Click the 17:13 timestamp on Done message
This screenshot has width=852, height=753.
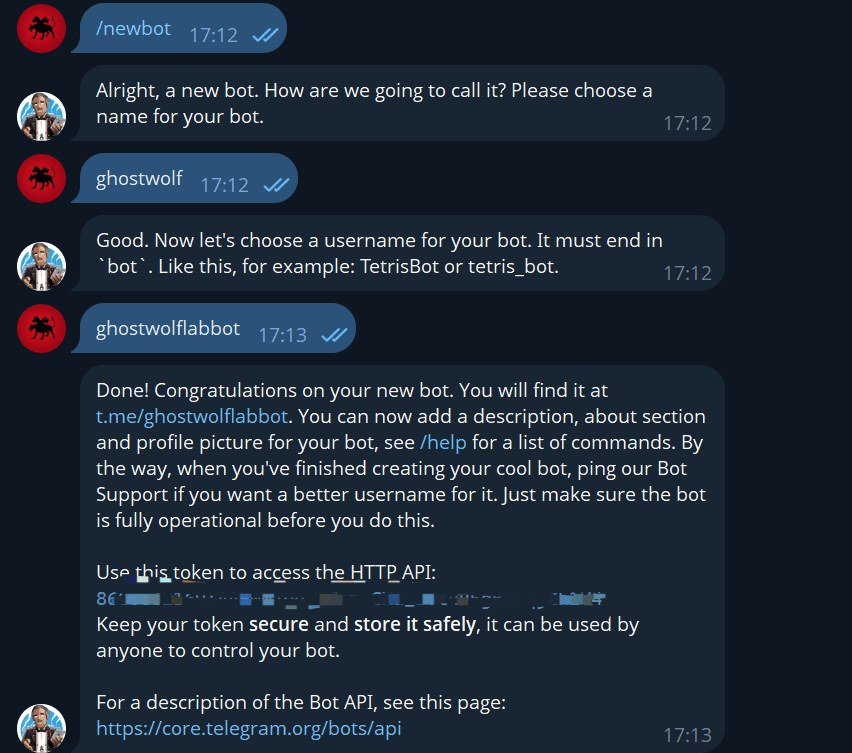(x=687, y=735)
